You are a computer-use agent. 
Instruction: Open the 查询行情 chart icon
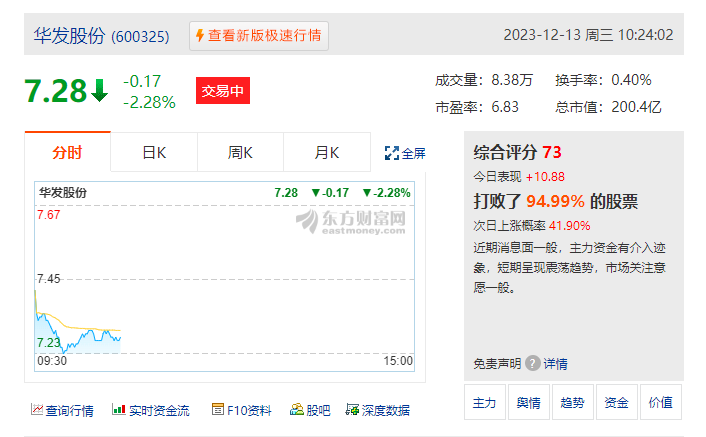pos(36,409)
